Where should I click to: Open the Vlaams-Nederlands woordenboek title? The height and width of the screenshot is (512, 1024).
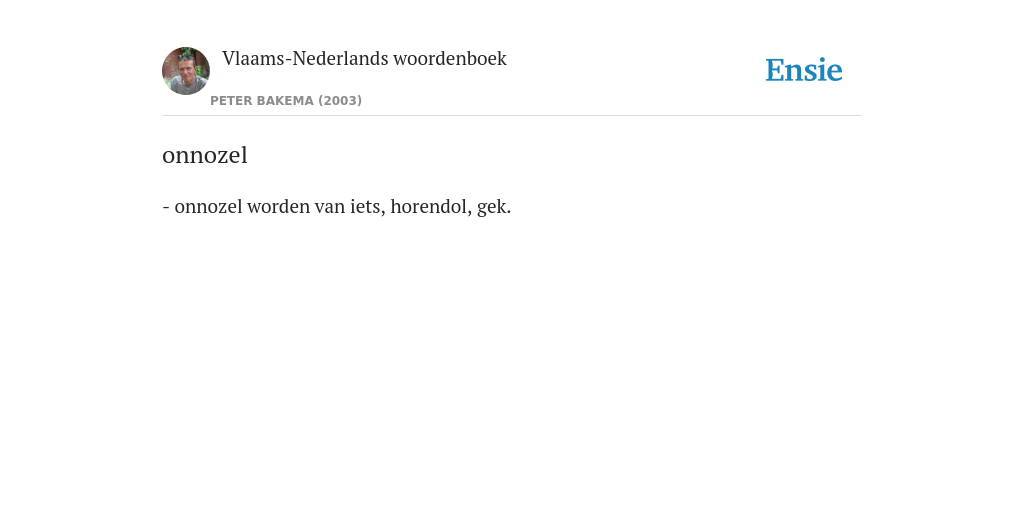pos(364,59)
